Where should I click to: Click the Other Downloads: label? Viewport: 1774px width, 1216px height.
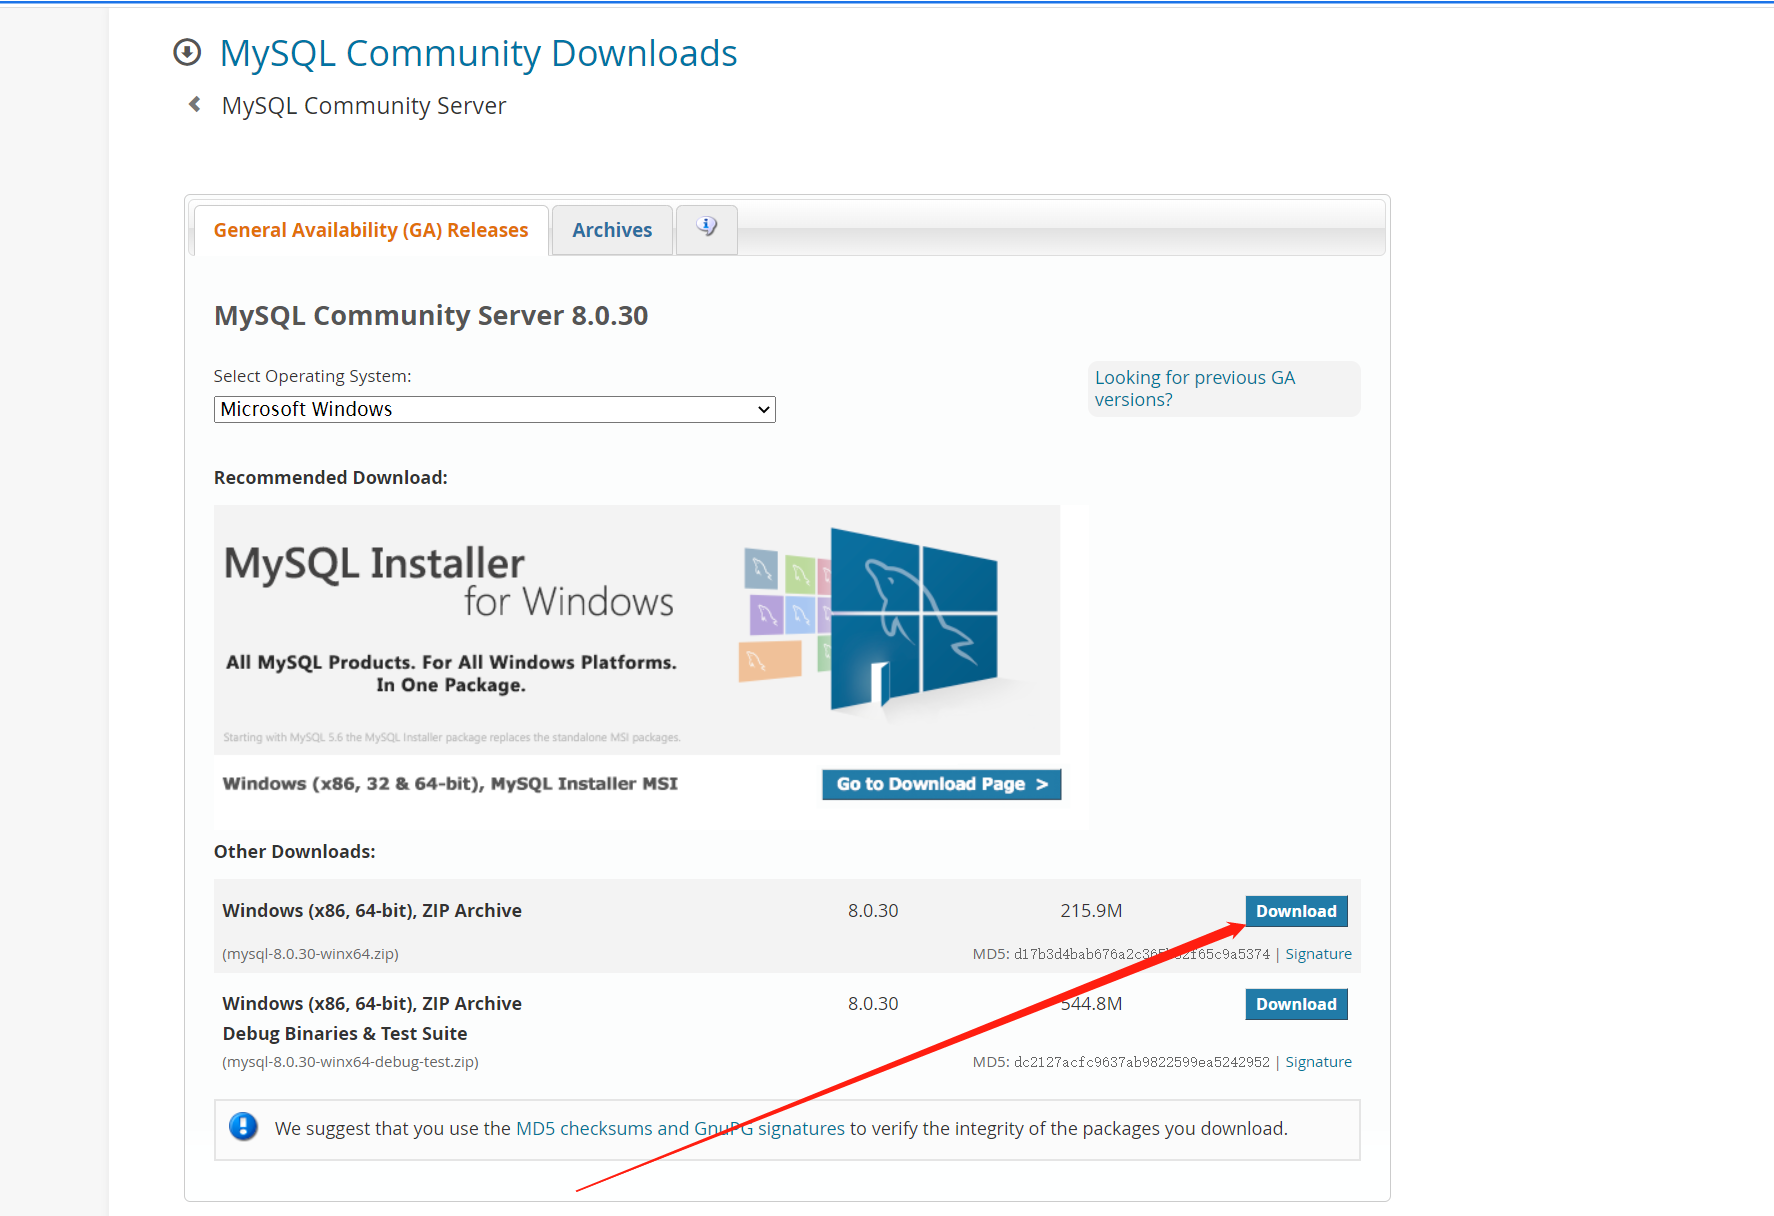(x=295, y=852)
